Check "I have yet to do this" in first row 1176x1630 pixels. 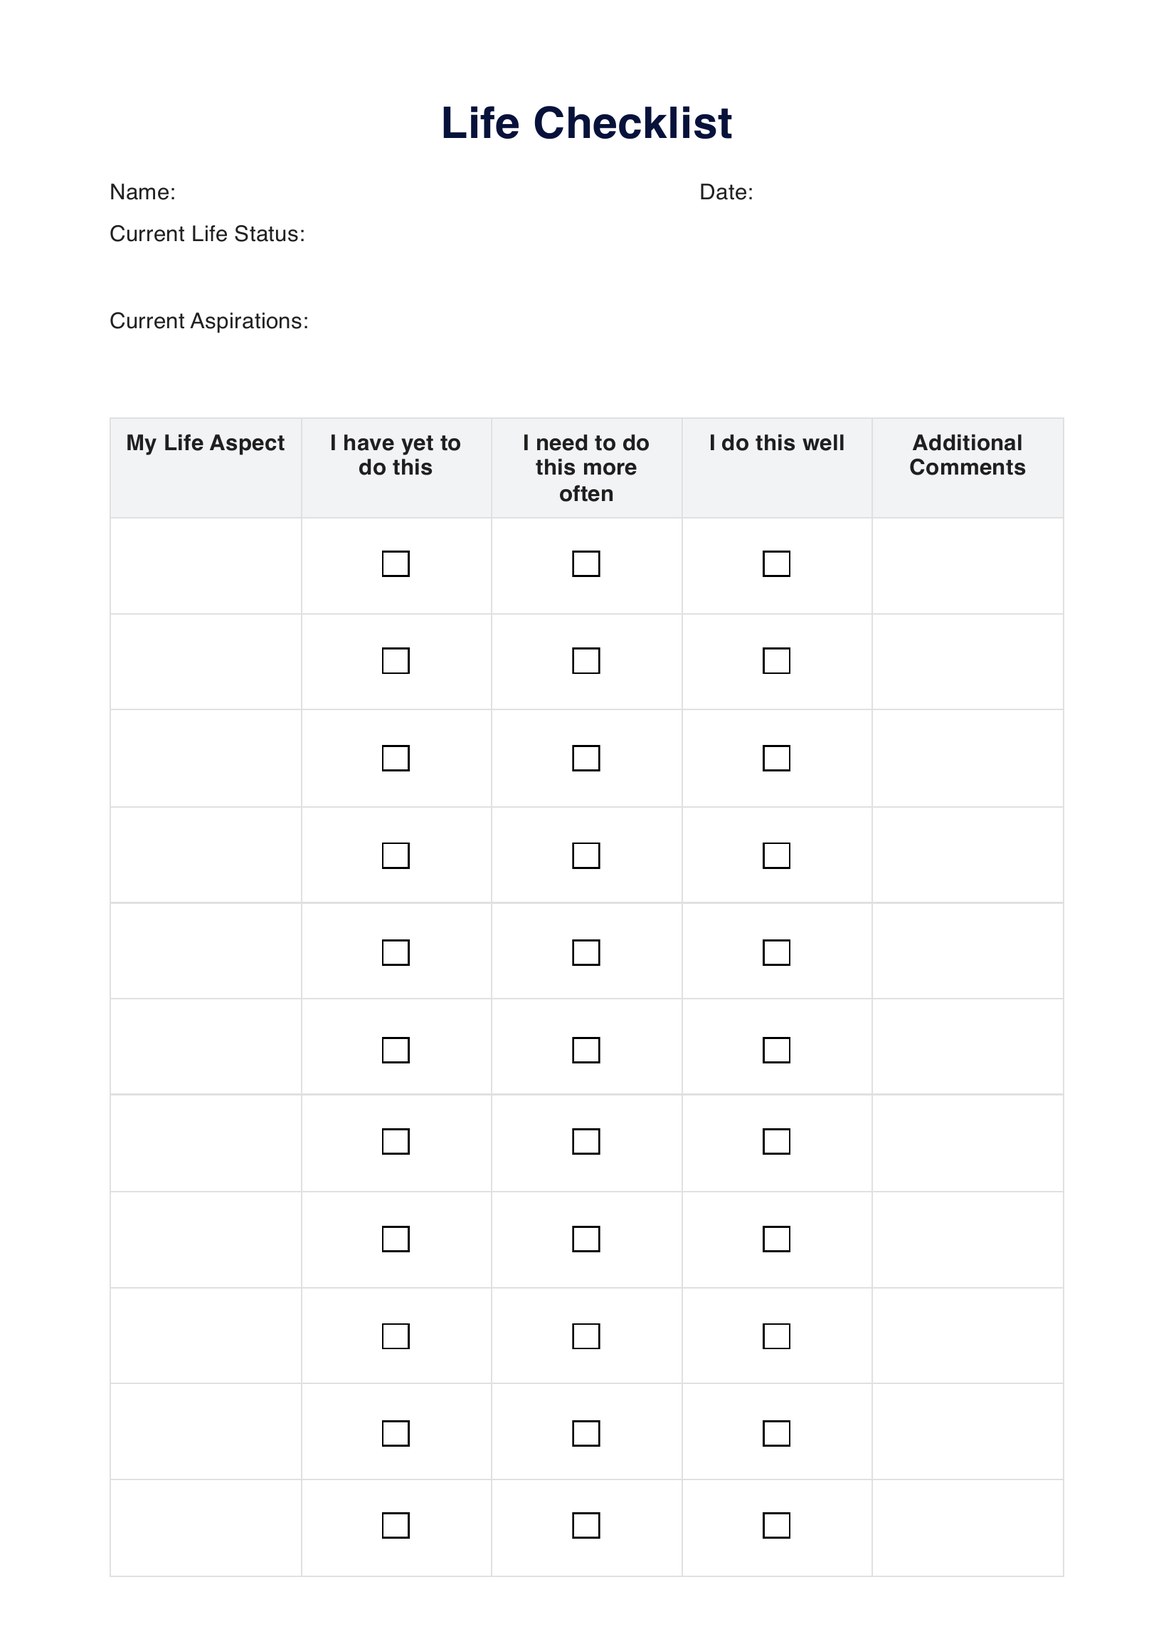coord(396,564)
